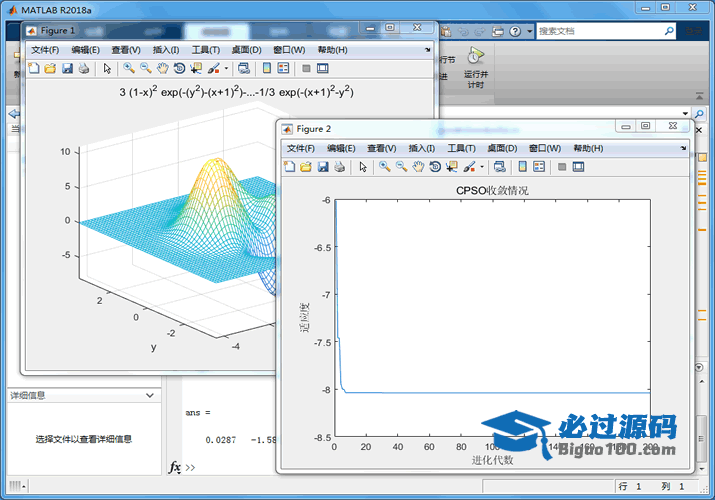Image resolution: width=715 pixels, height=500 pixels.
Task: Open File (文件) menu in Figure 2
Action: coord(300,148)
